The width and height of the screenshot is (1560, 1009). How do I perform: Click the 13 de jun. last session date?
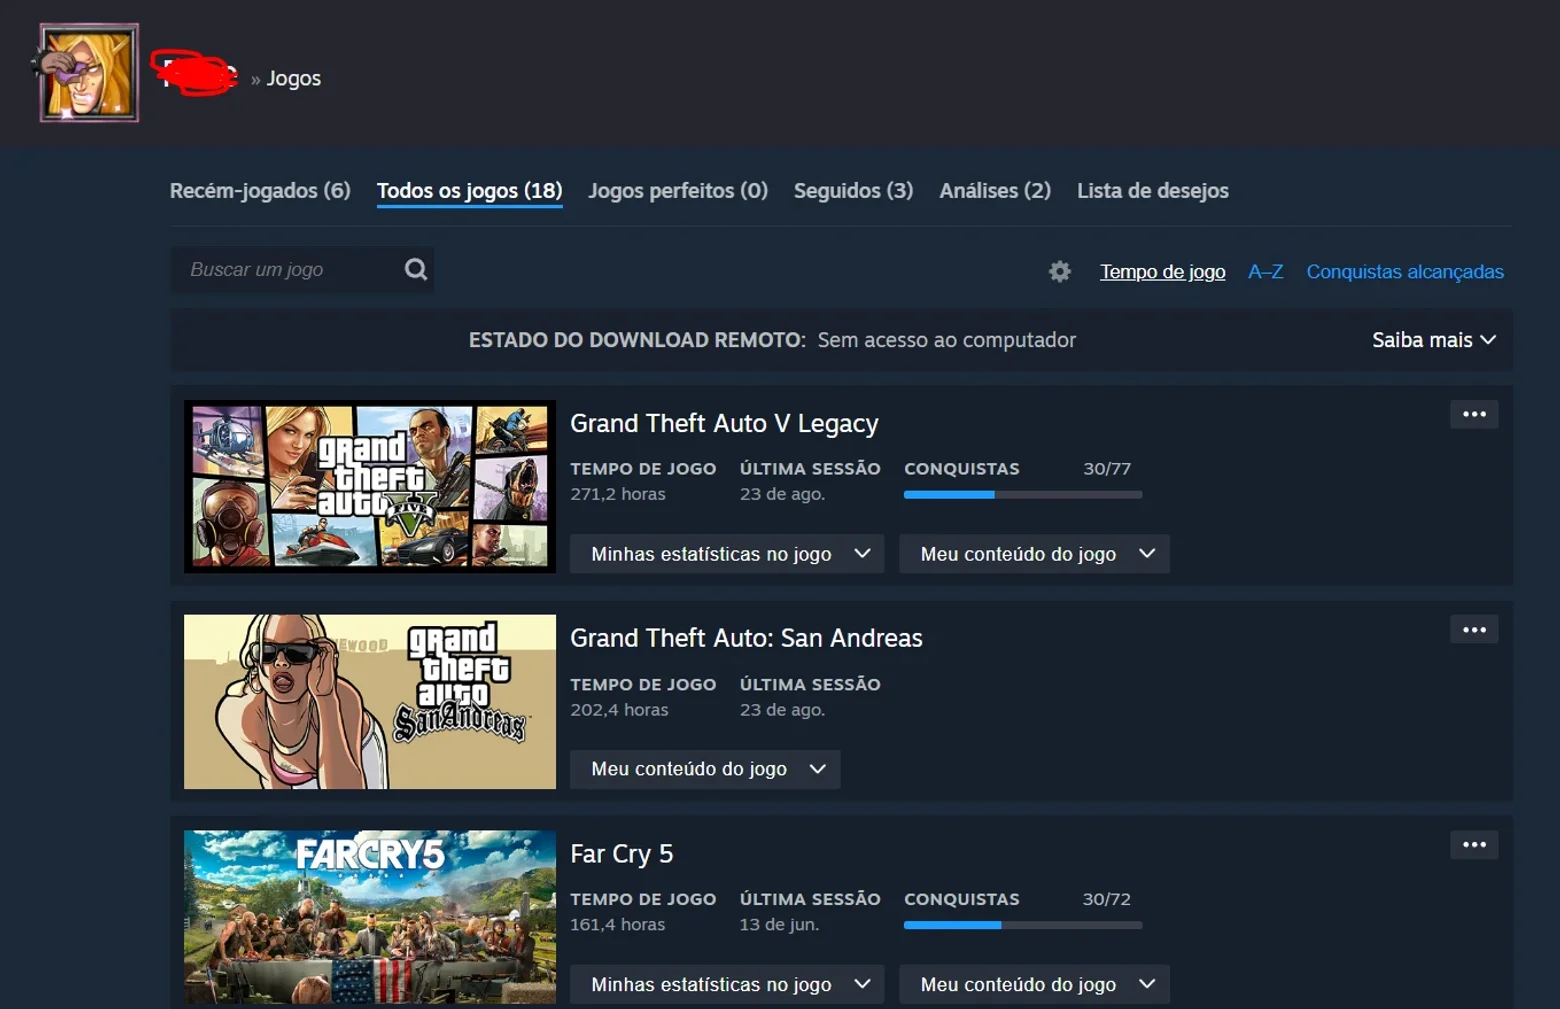click(779, 925)
